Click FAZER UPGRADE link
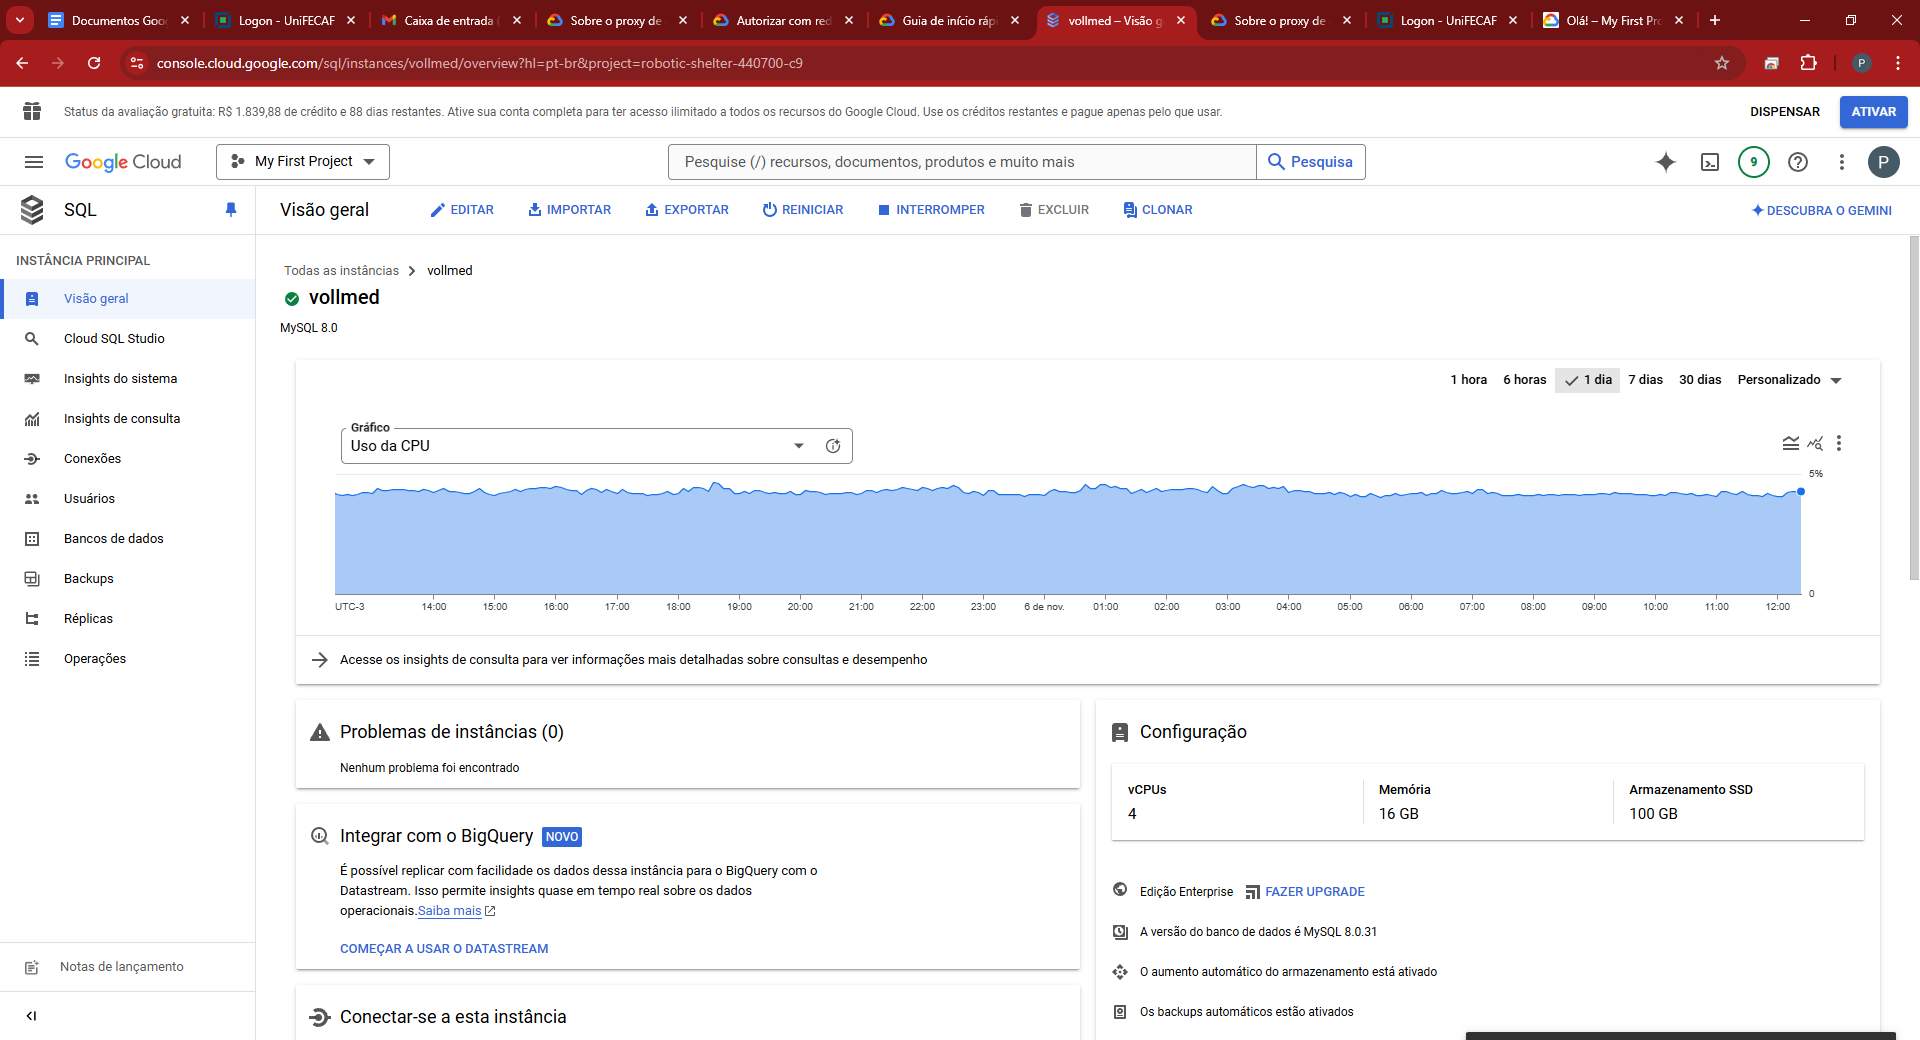Screen dimensions: 1920x1040 pos(1305,892)
